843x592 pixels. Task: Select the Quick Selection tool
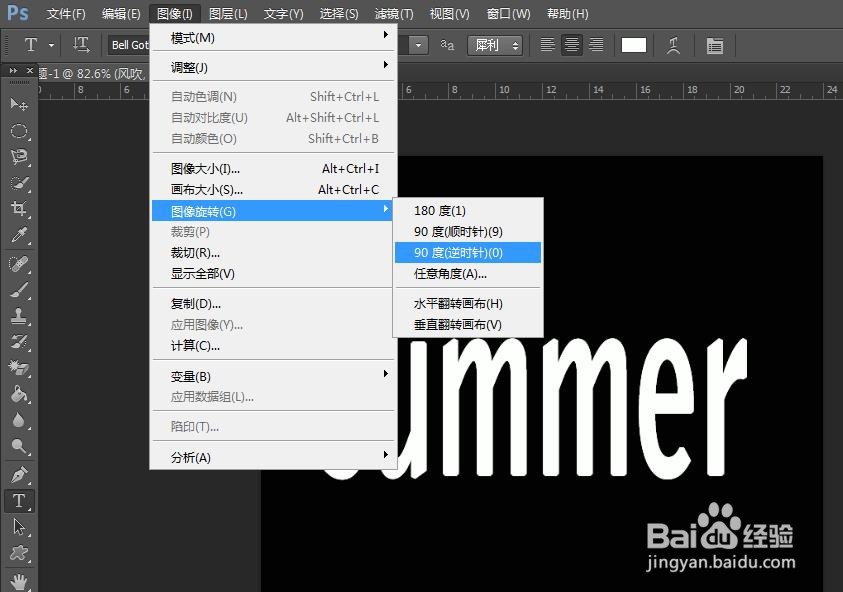pos(19,183)
